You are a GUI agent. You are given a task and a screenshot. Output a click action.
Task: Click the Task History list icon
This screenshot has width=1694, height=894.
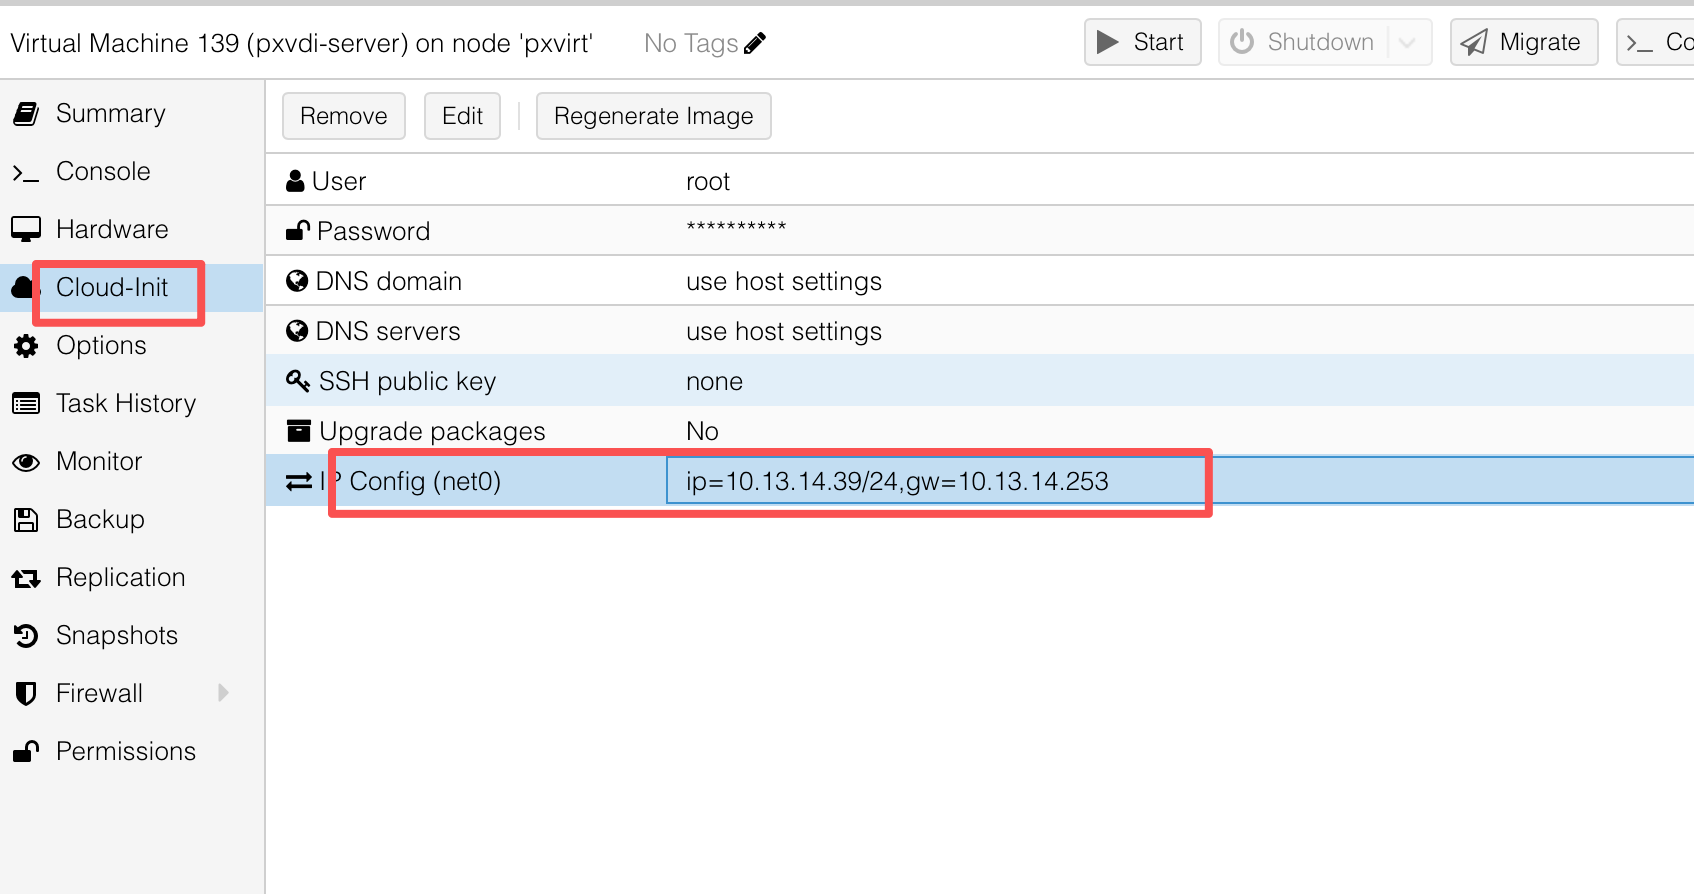click(x=26, y=404)
